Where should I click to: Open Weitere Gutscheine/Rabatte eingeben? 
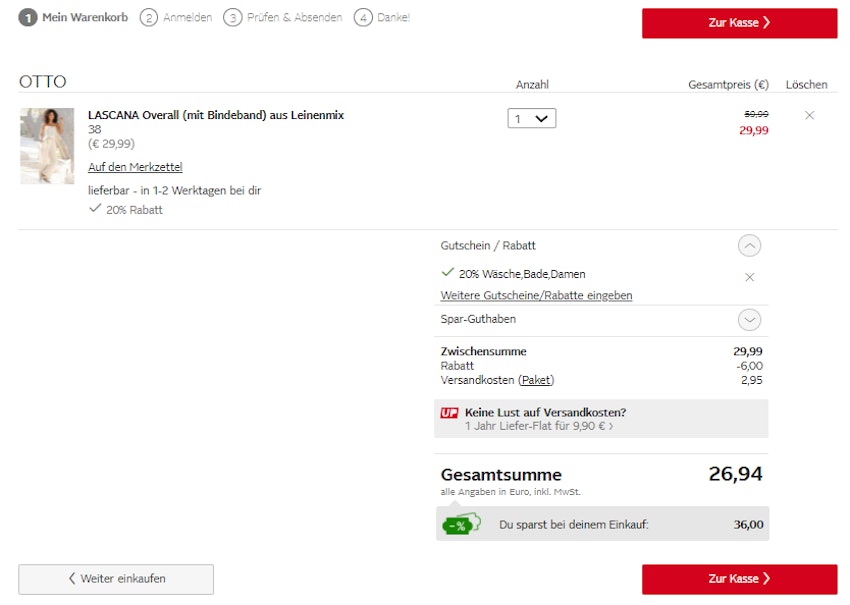tap(535, 295)
